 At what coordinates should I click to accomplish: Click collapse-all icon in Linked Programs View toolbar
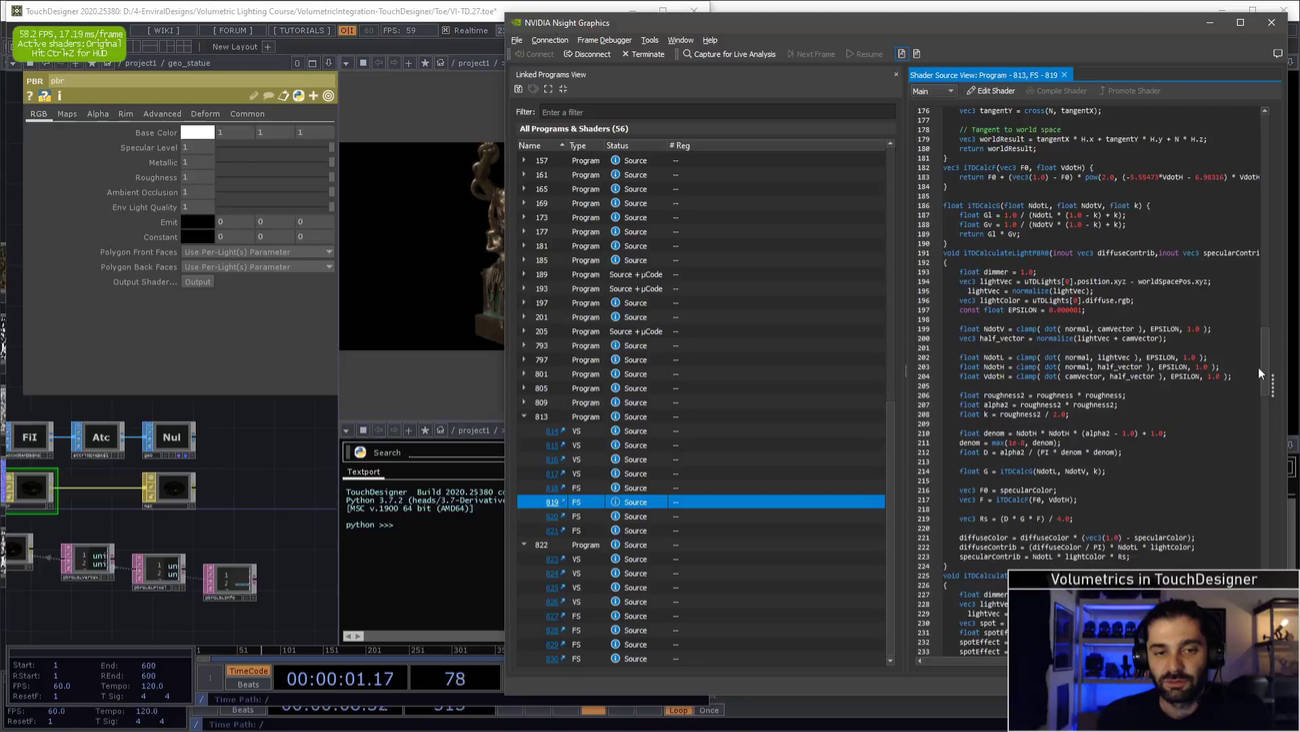[x=563, y=89]
